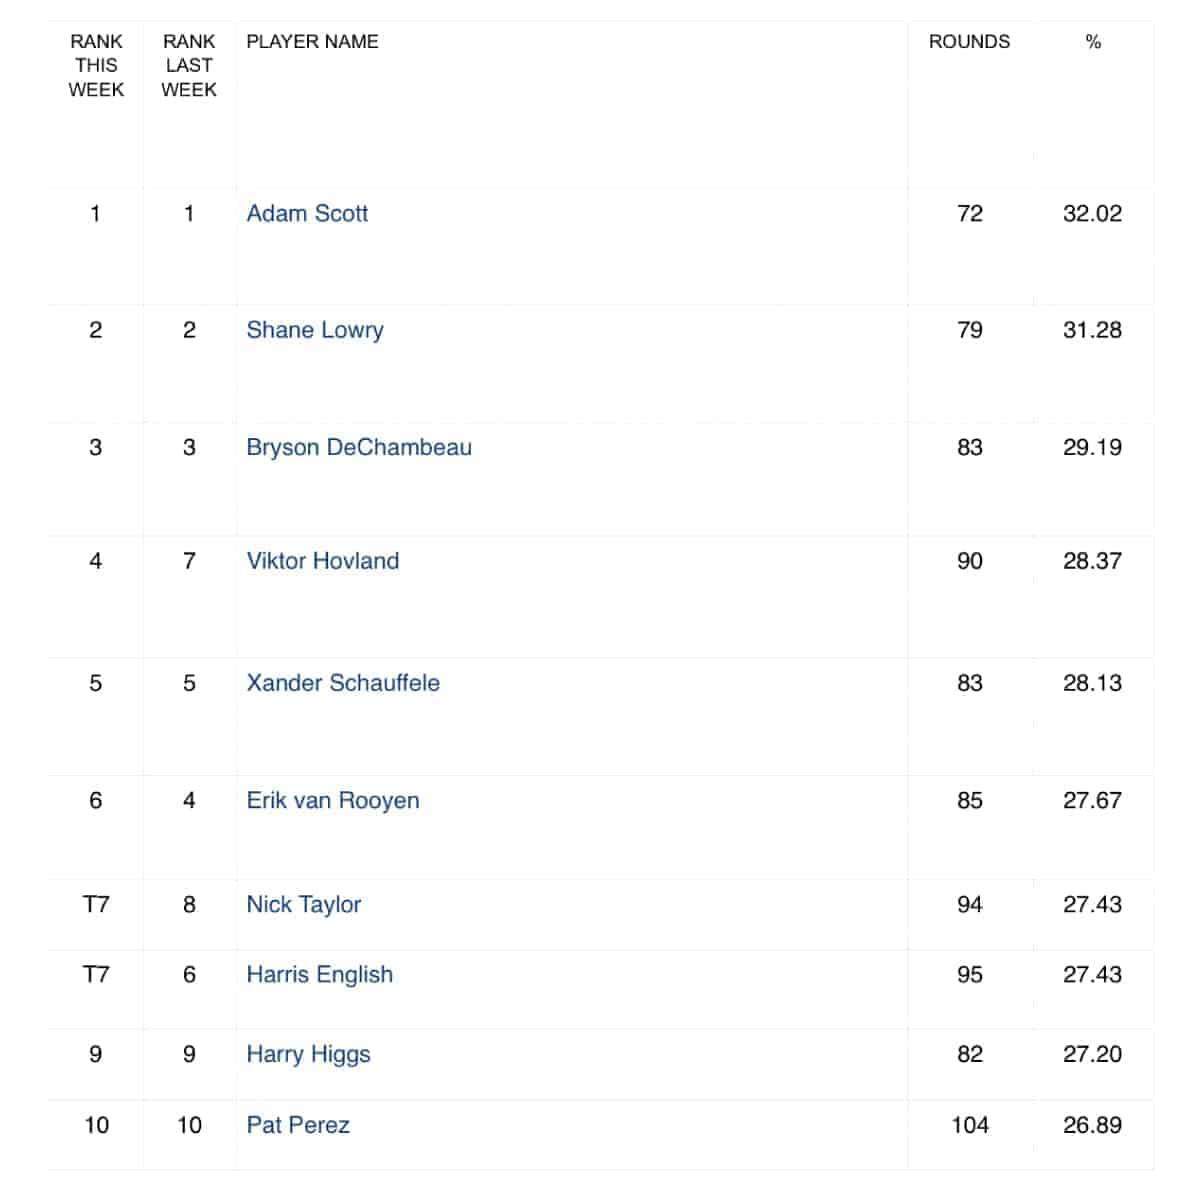Open Adam Scott player link
The image size is (1200, 1197).
[x=307, y=213]
